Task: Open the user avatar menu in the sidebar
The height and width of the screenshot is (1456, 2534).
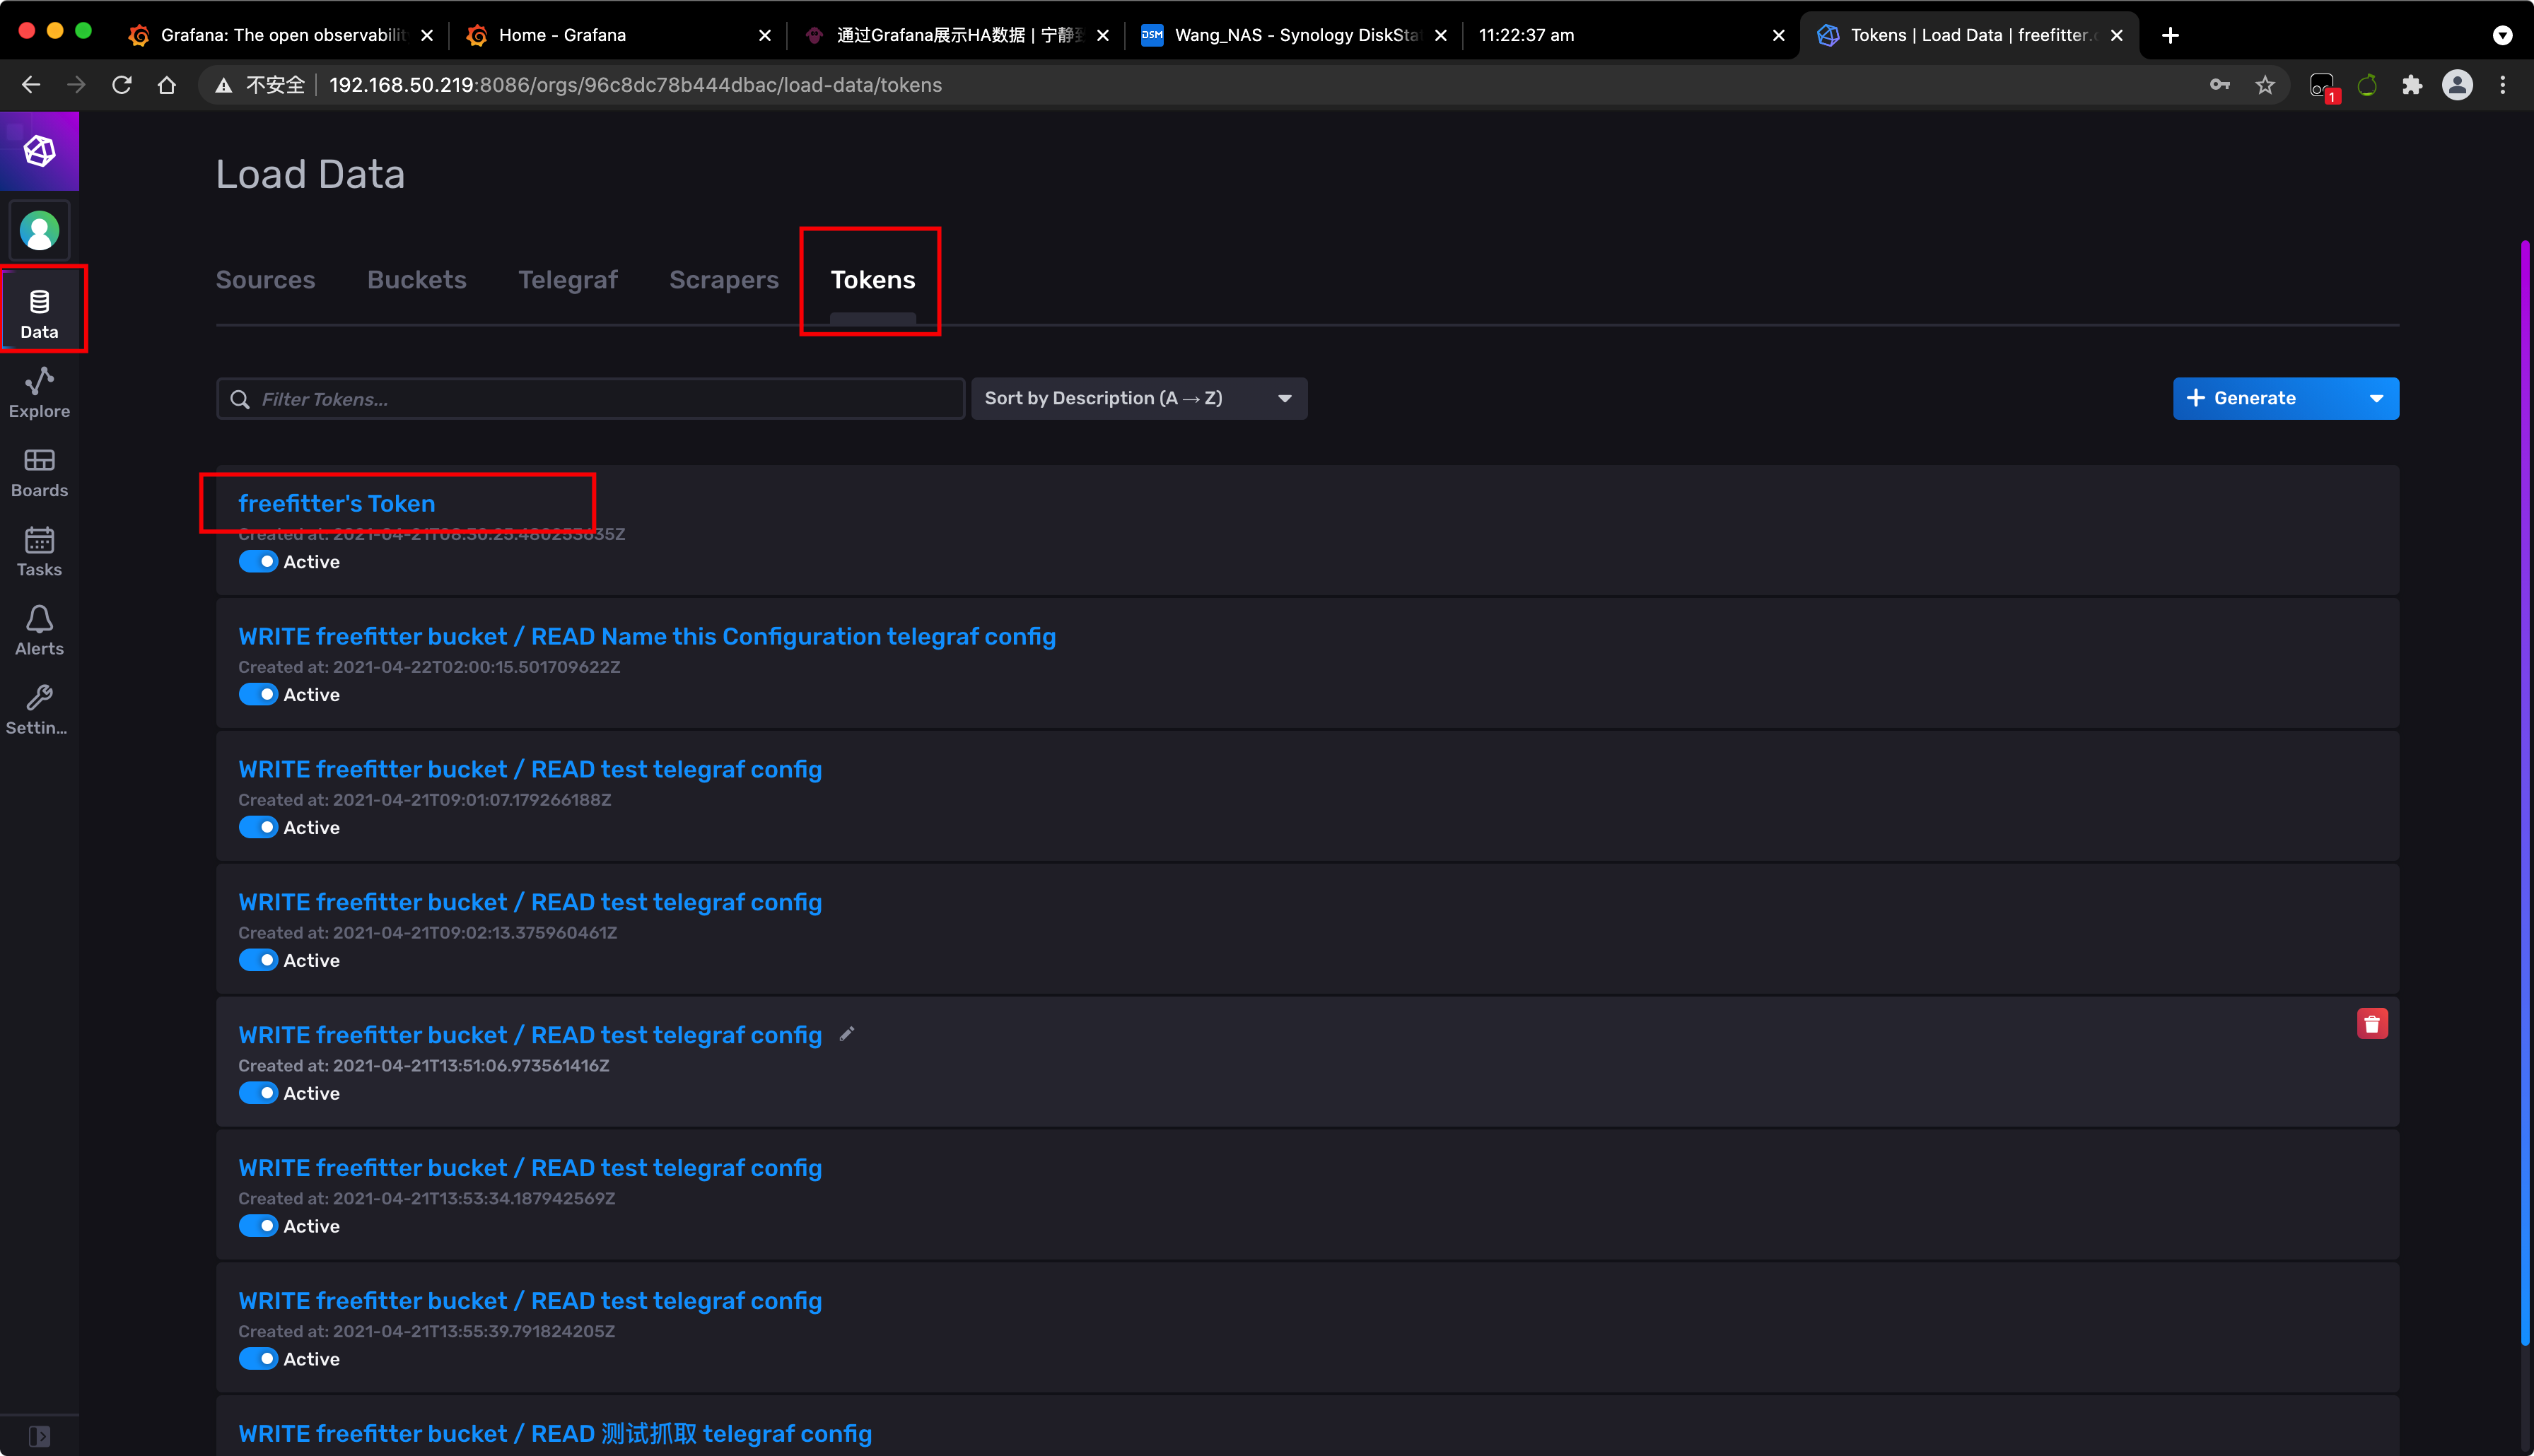Action: click(x=39, y=231)
